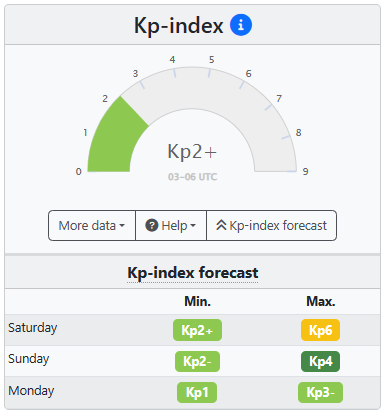The width and height of the screenshot is (384, 416).
Task: Click the Monday maximum Kp3- badge
Action: click(x=320, y=392)
